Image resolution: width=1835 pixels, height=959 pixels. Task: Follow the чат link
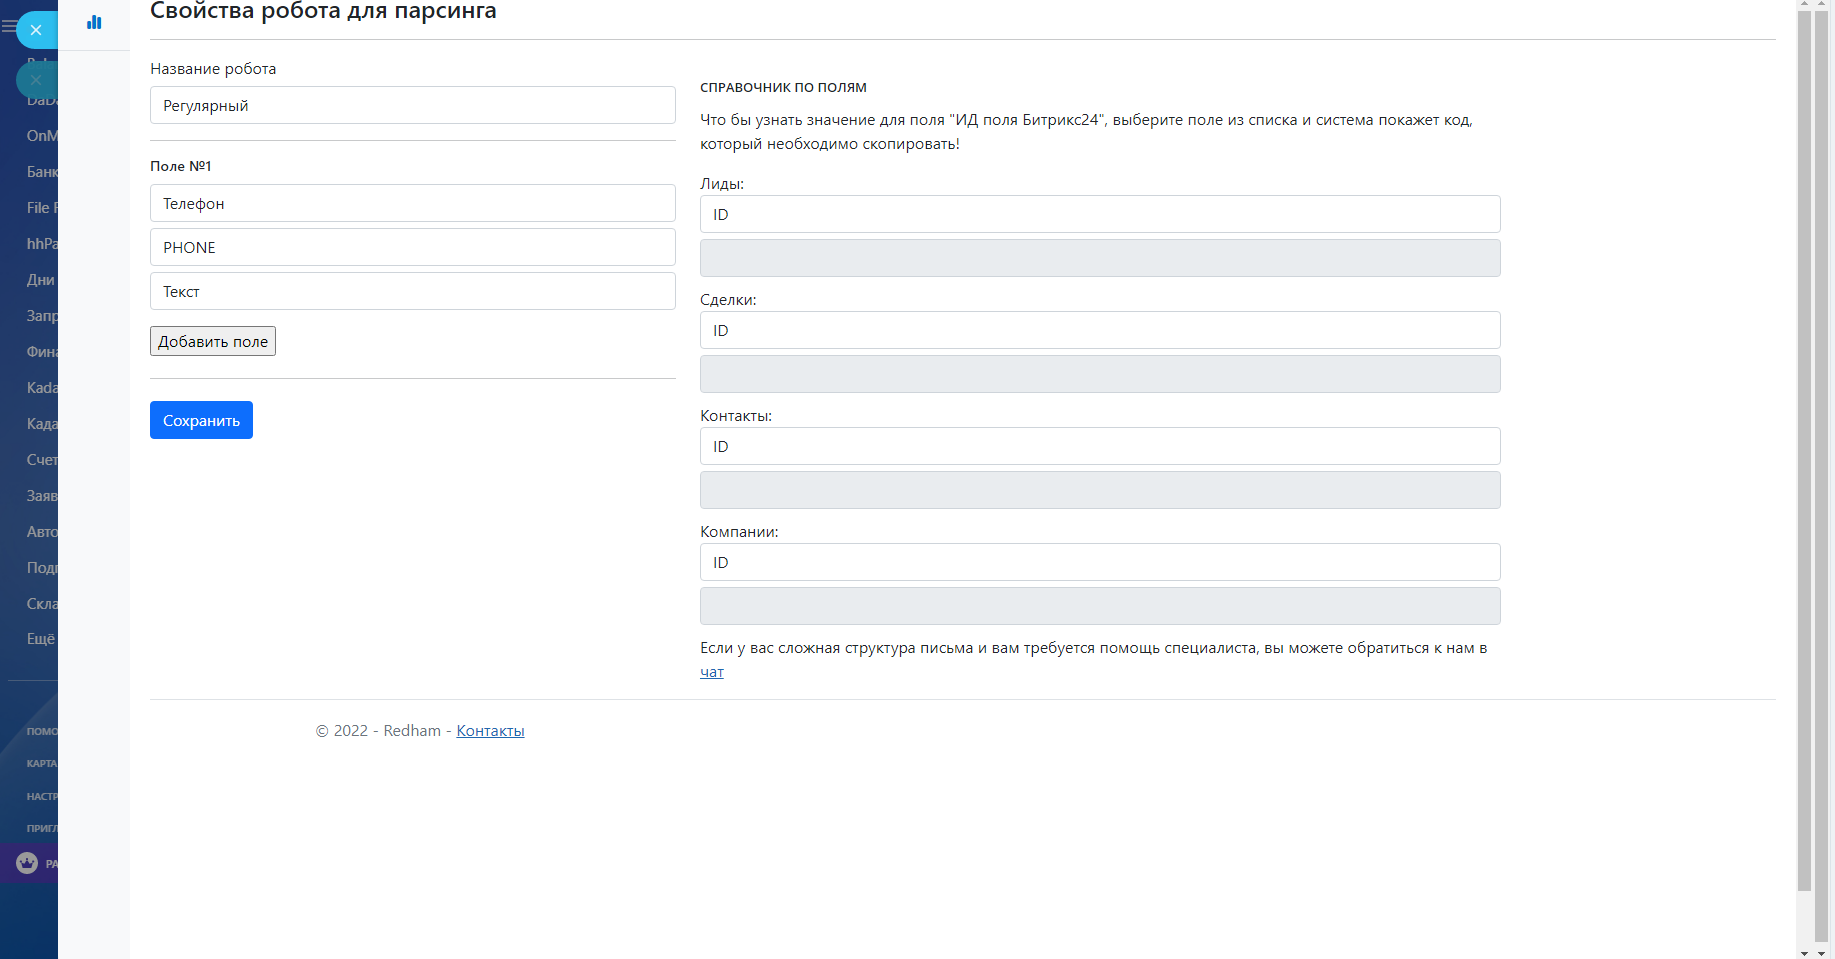(x=711, y=672)
